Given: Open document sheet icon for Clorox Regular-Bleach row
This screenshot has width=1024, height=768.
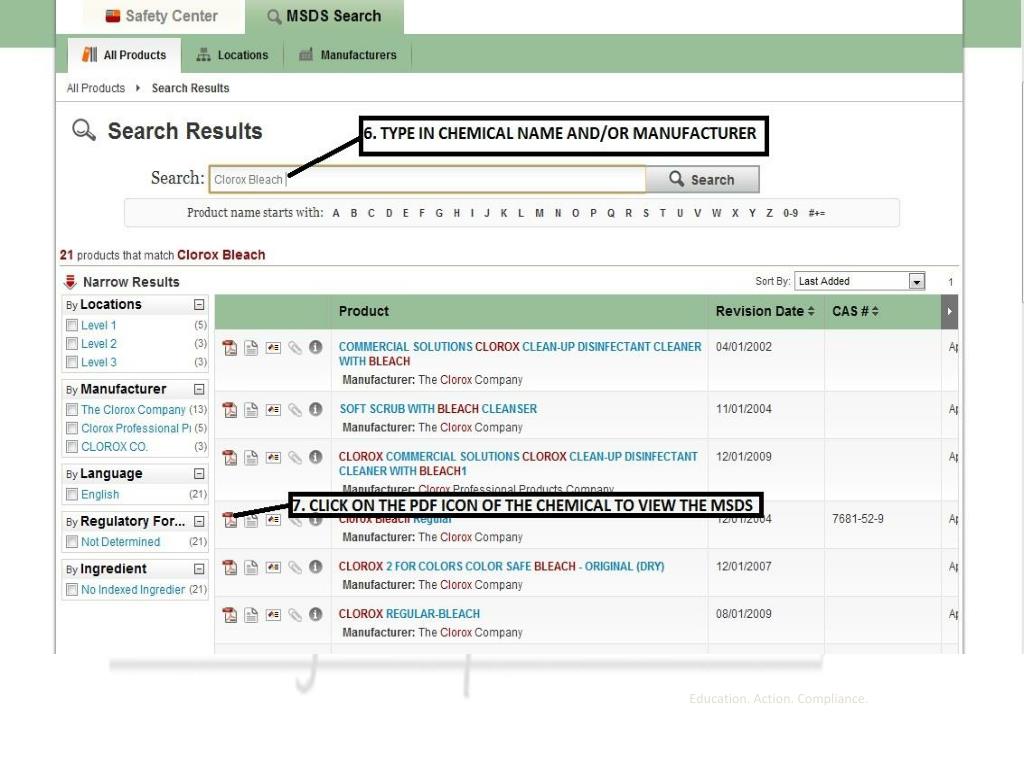Looking at the screenshot, I should pyautogui.click(x=251, y=615).
